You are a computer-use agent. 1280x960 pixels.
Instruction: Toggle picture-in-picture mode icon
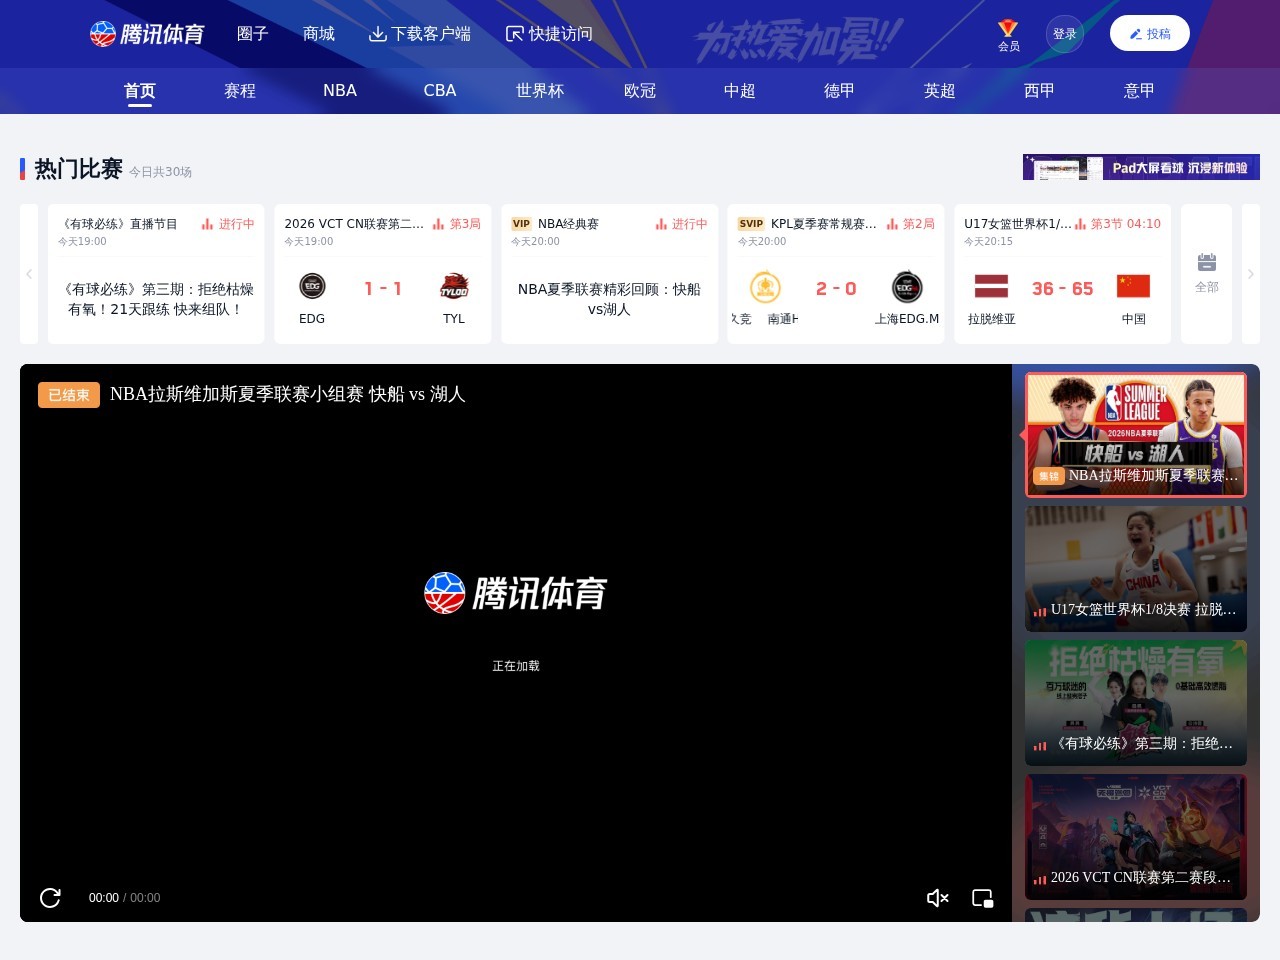pos(983,898)
